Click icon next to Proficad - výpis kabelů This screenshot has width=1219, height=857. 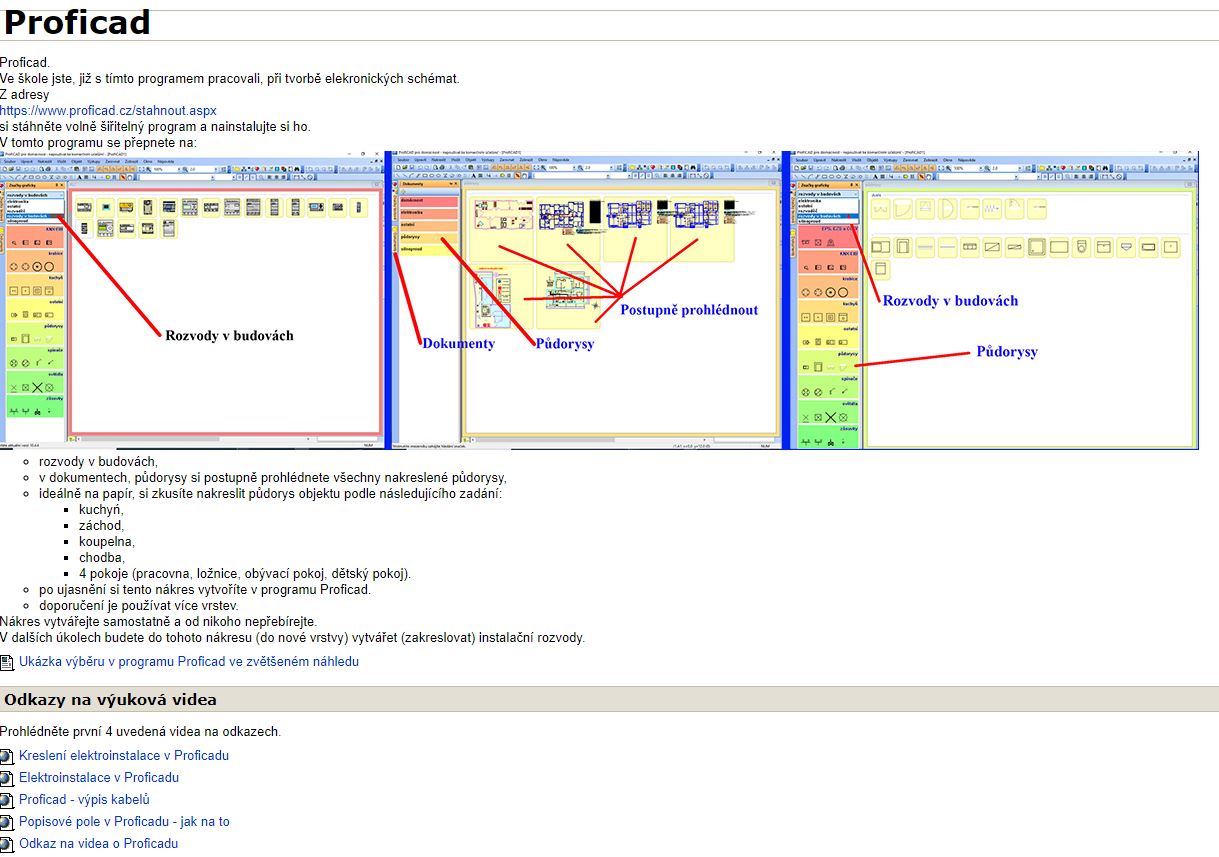click(x=8, y=800)
